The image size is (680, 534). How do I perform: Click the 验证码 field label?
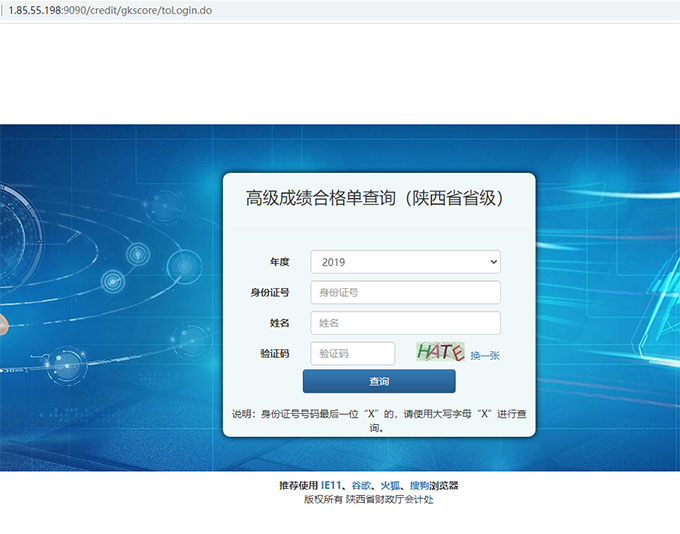click(x=274, y=353)
